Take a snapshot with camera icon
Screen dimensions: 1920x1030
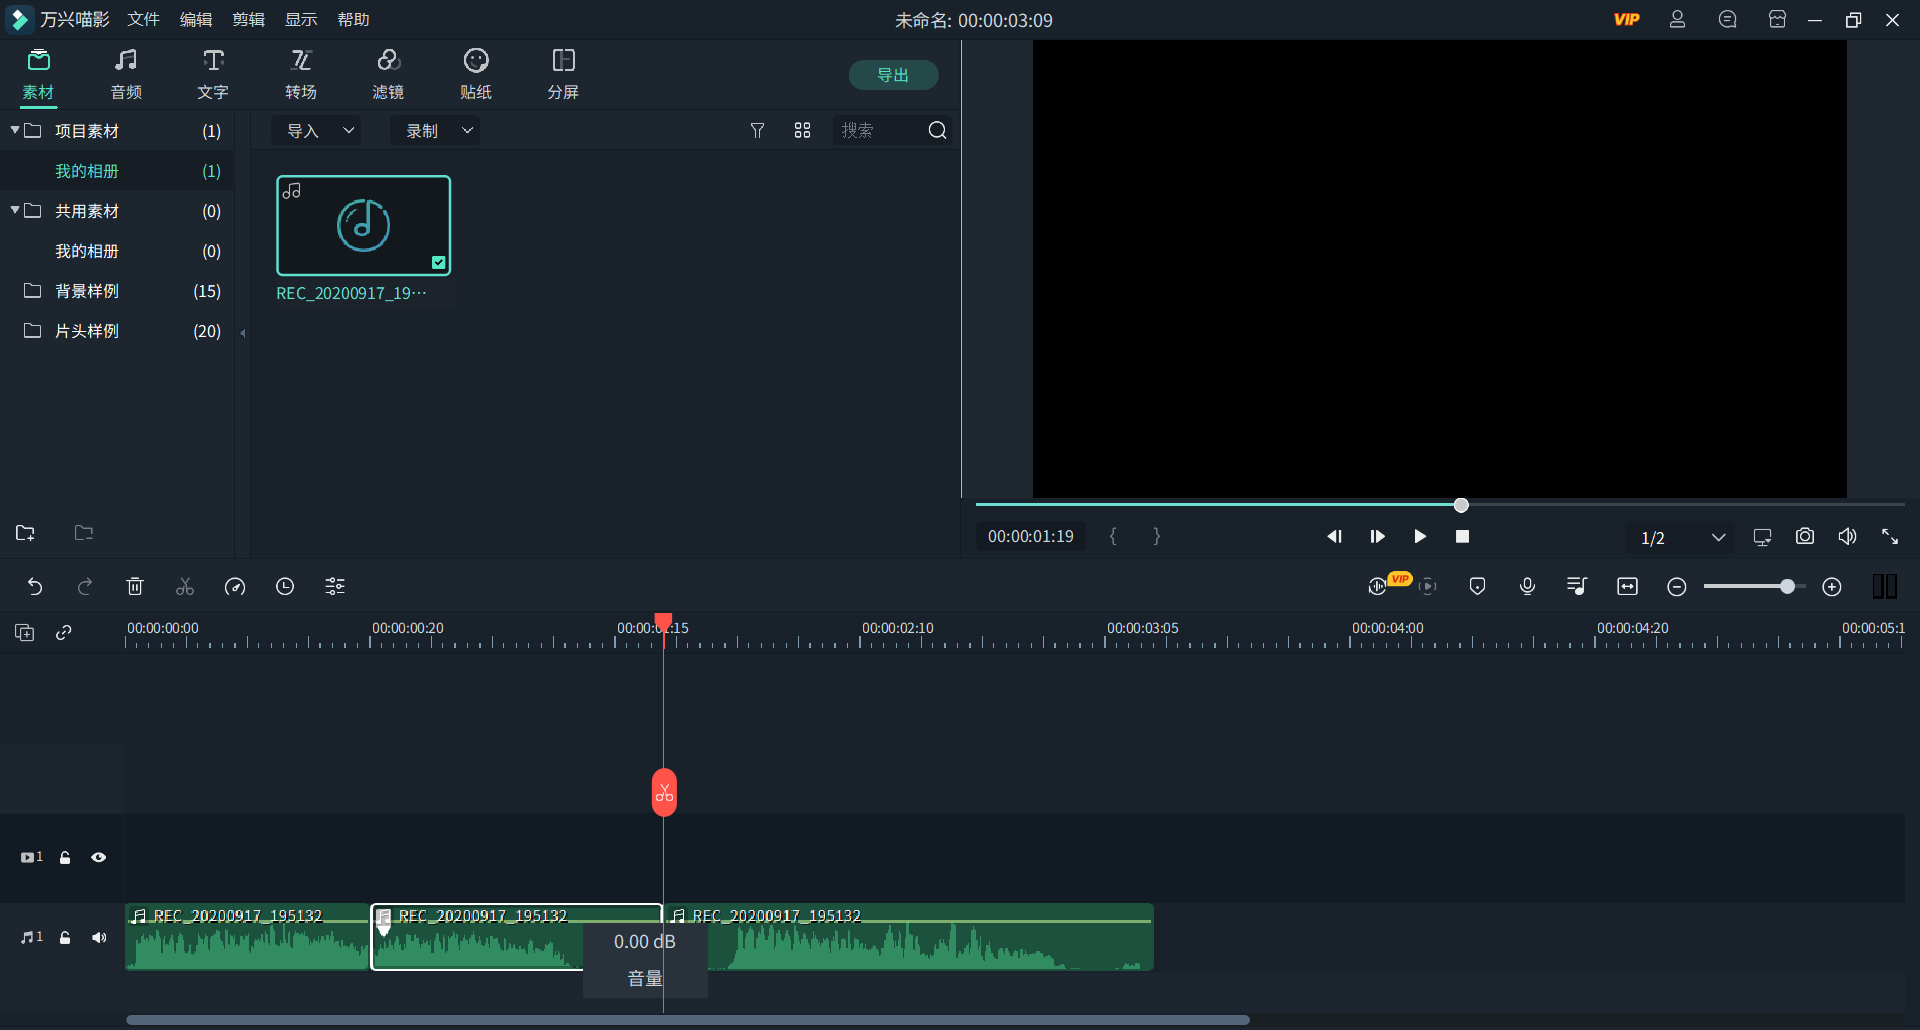tap(1804, 537)
